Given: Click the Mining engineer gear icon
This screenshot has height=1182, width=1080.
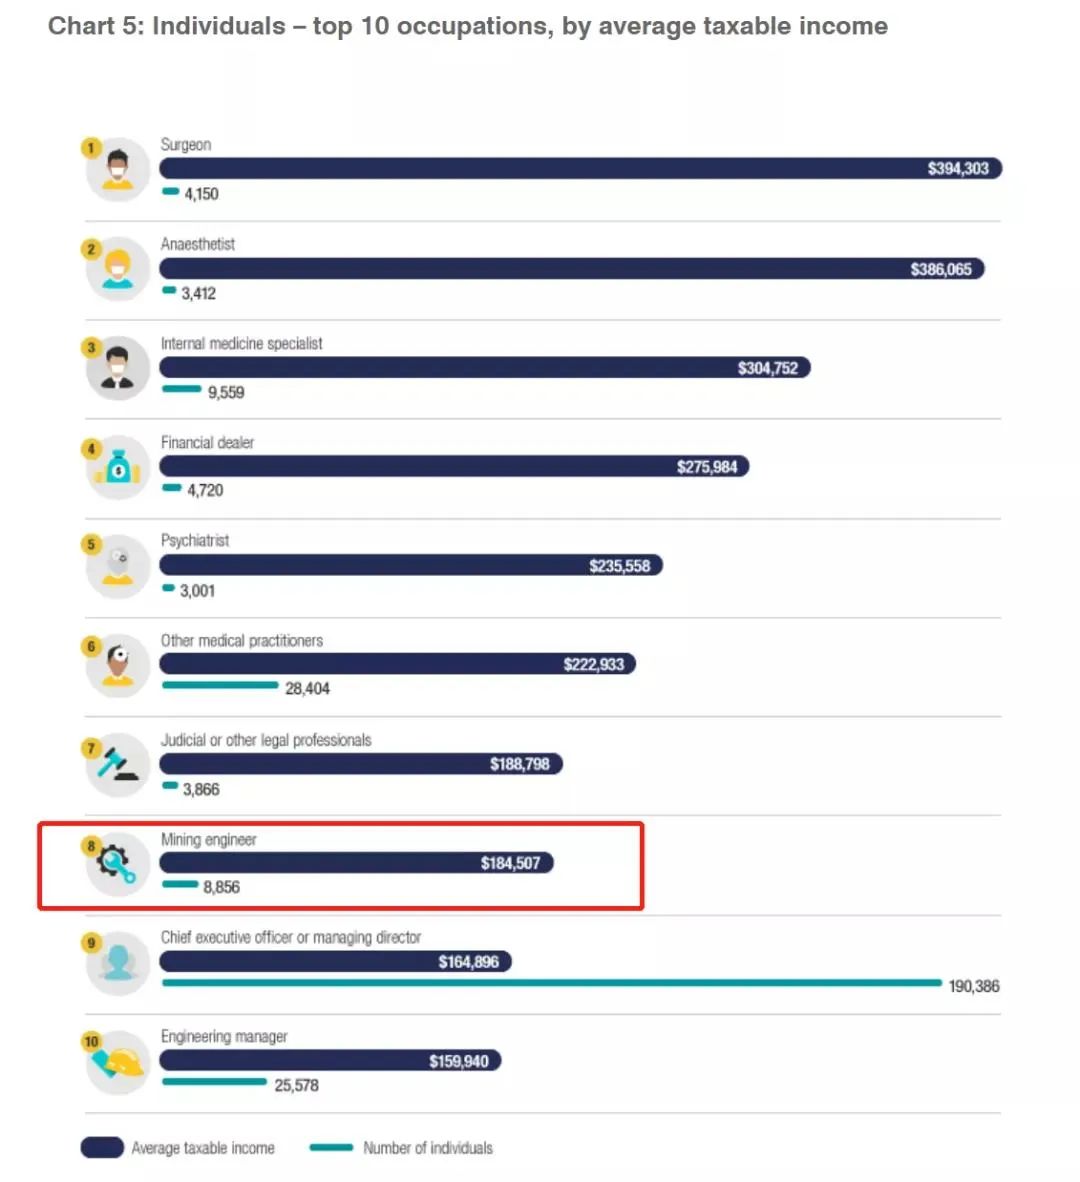Looking at the screenshot, I should pos(118,863).
